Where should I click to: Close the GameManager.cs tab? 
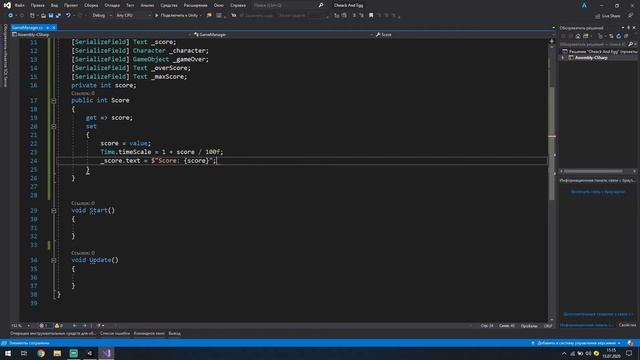tap(53, 27)
